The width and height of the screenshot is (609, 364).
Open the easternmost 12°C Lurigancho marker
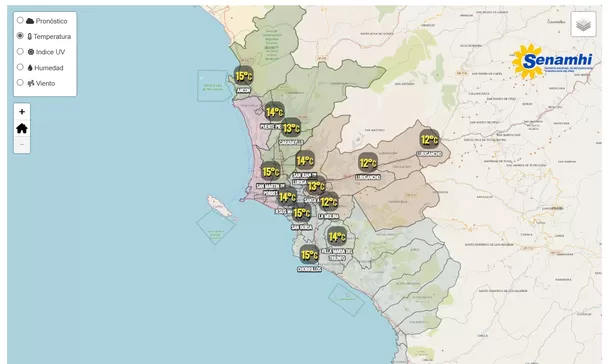430,139
